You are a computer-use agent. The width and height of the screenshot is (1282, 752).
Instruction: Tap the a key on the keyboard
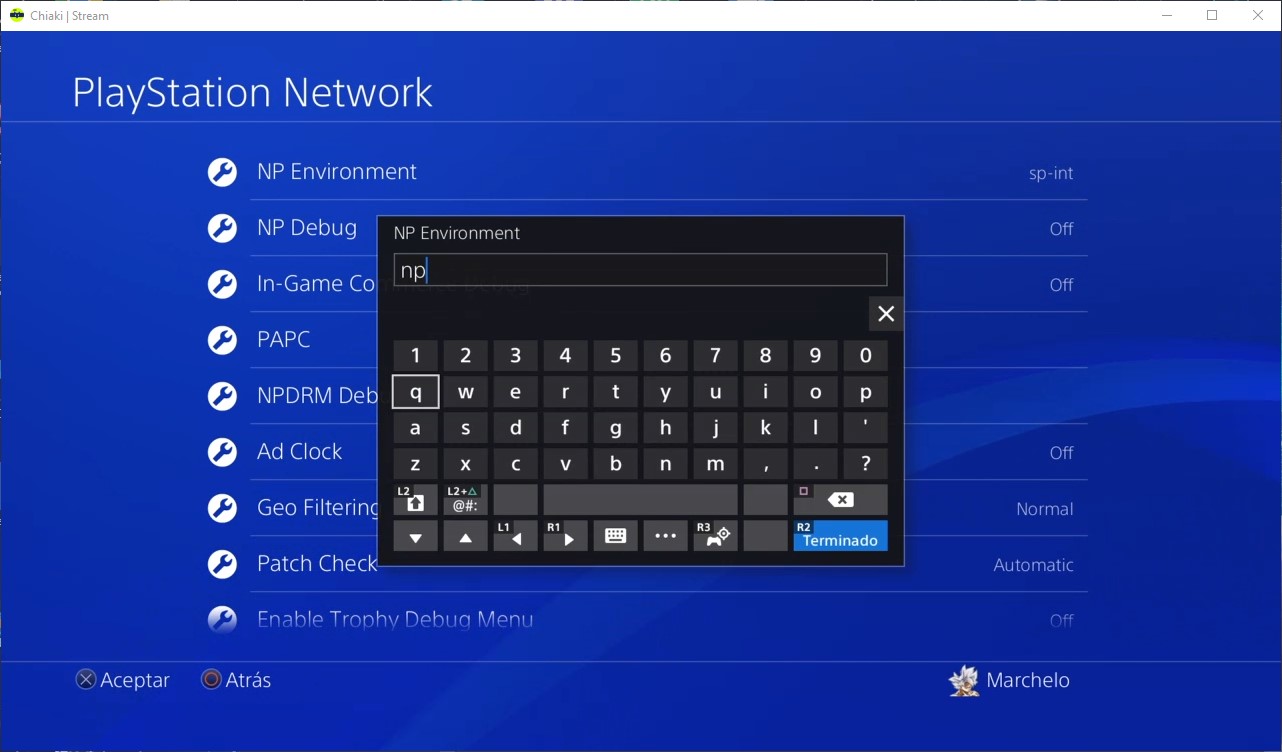(x=416, y=428)
